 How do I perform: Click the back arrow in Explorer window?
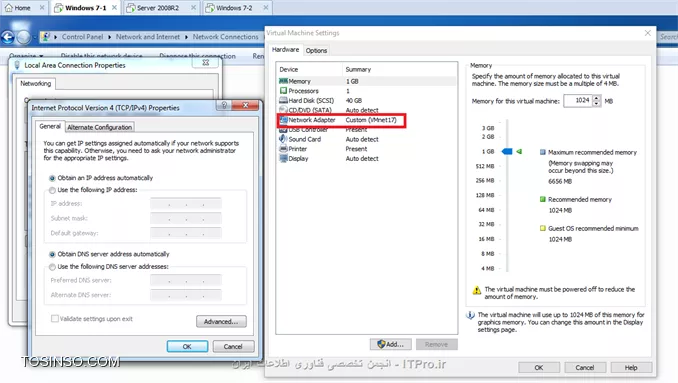point(8,38)
